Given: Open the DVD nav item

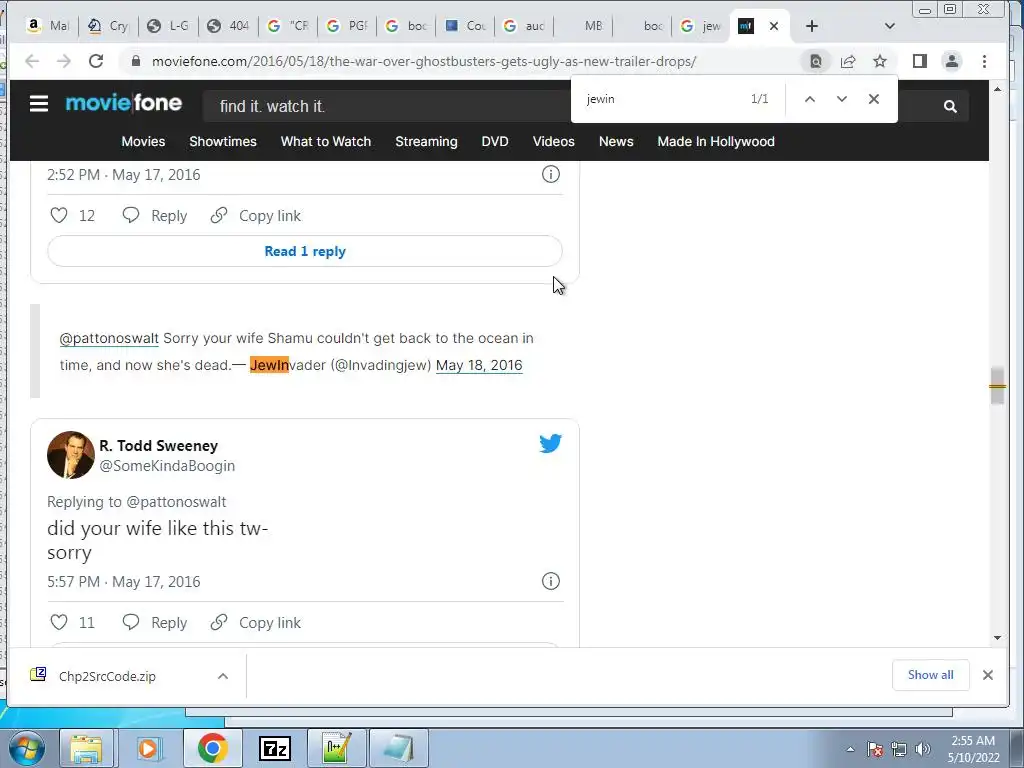Looking at the screenshot, I should (x=495, y=142).
